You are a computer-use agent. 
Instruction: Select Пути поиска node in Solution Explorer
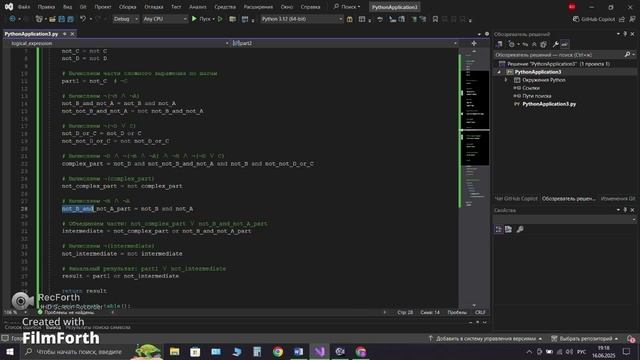(536, 96)
